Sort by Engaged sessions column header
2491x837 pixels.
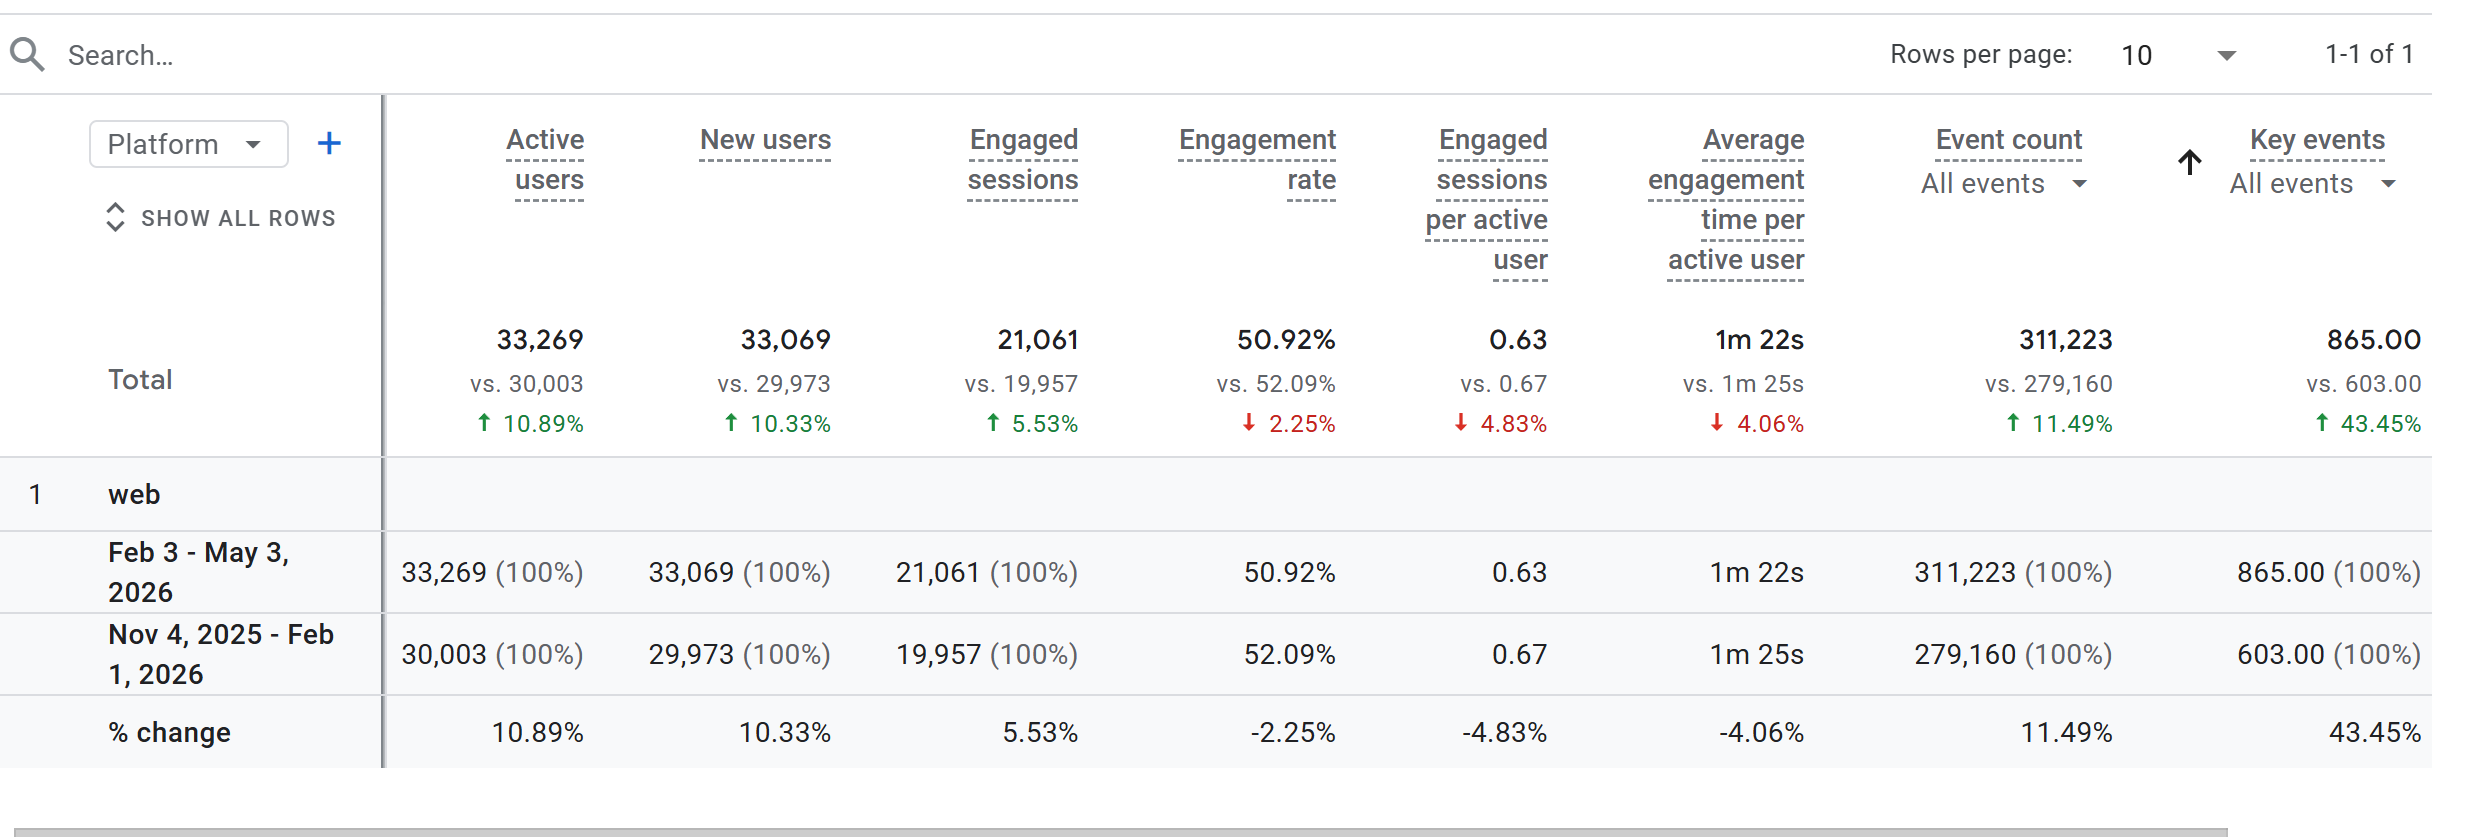(x=1022, y=160)
